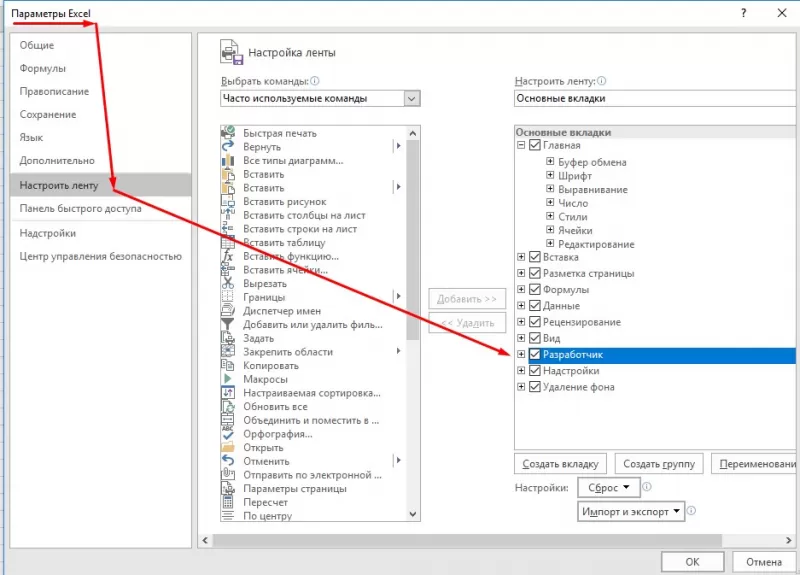Open the Правописание options category
The height and width of the screenshot is (575, 800).
point(54,91)
